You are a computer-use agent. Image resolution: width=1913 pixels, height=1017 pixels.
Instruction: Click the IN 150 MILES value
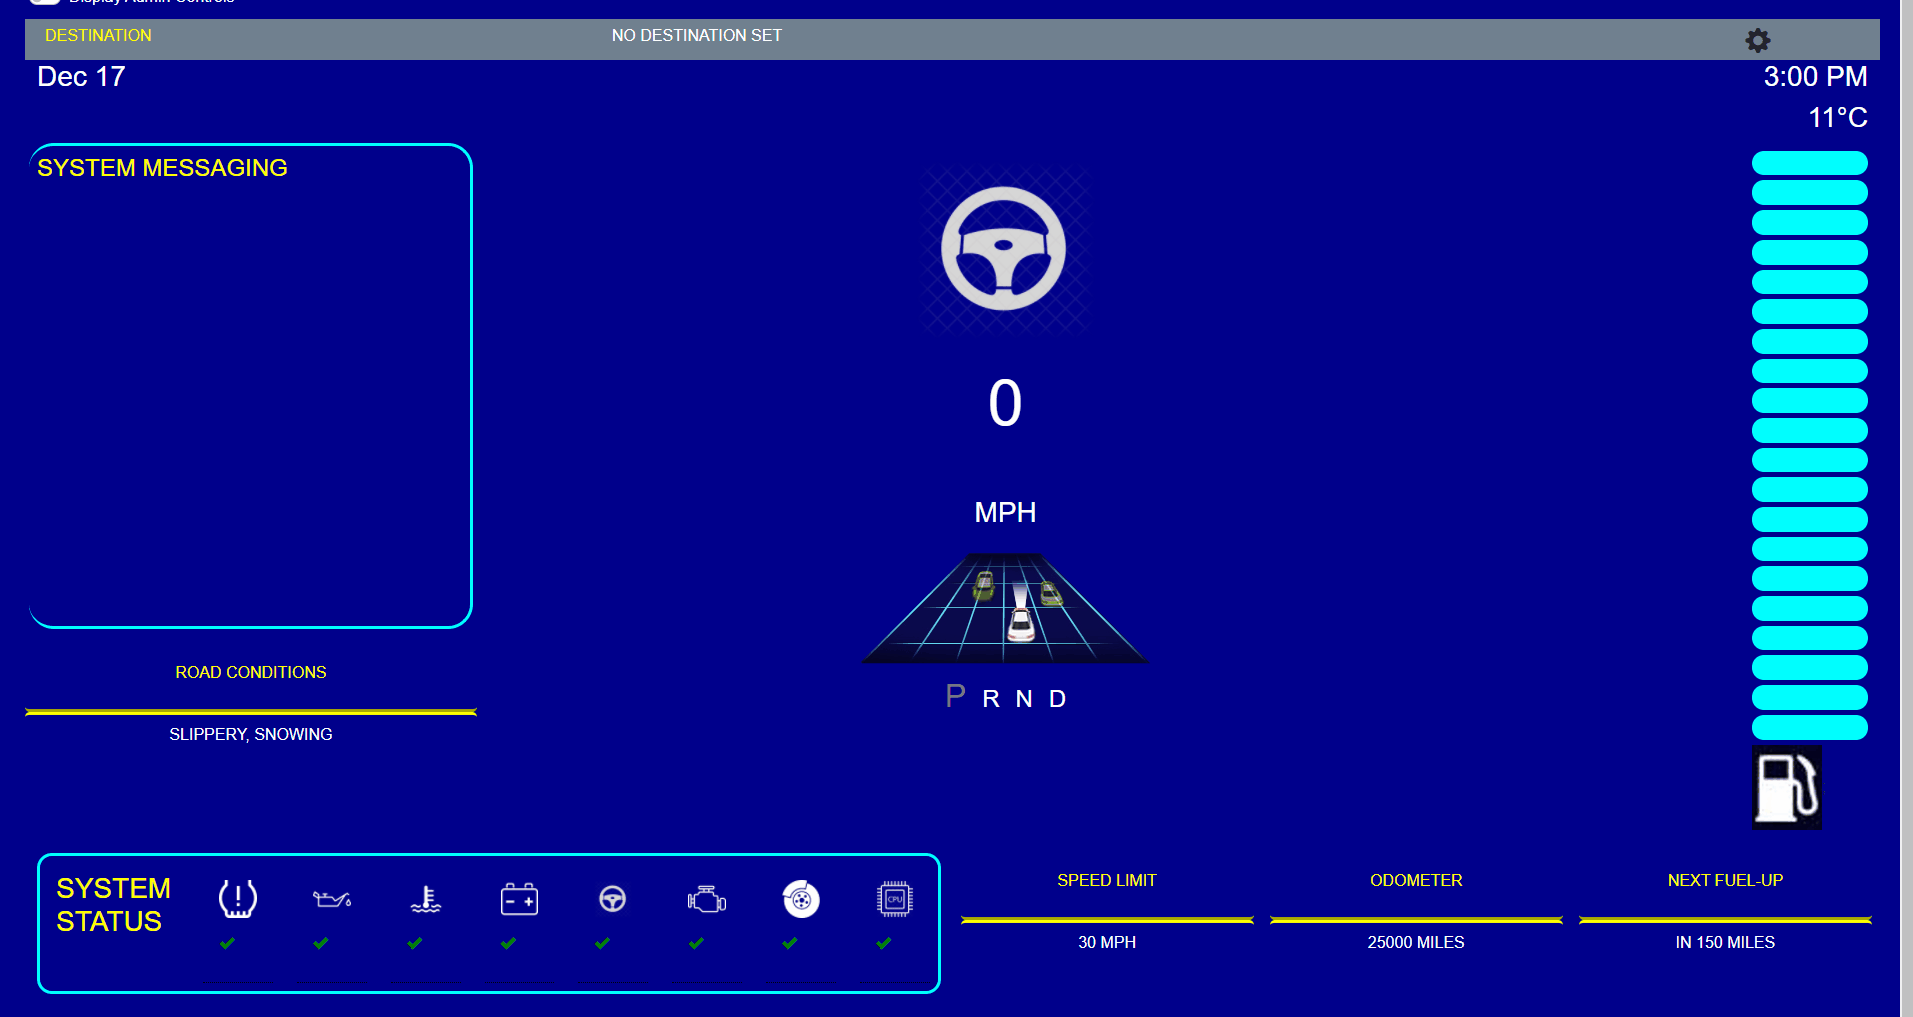pos(1725,942)
